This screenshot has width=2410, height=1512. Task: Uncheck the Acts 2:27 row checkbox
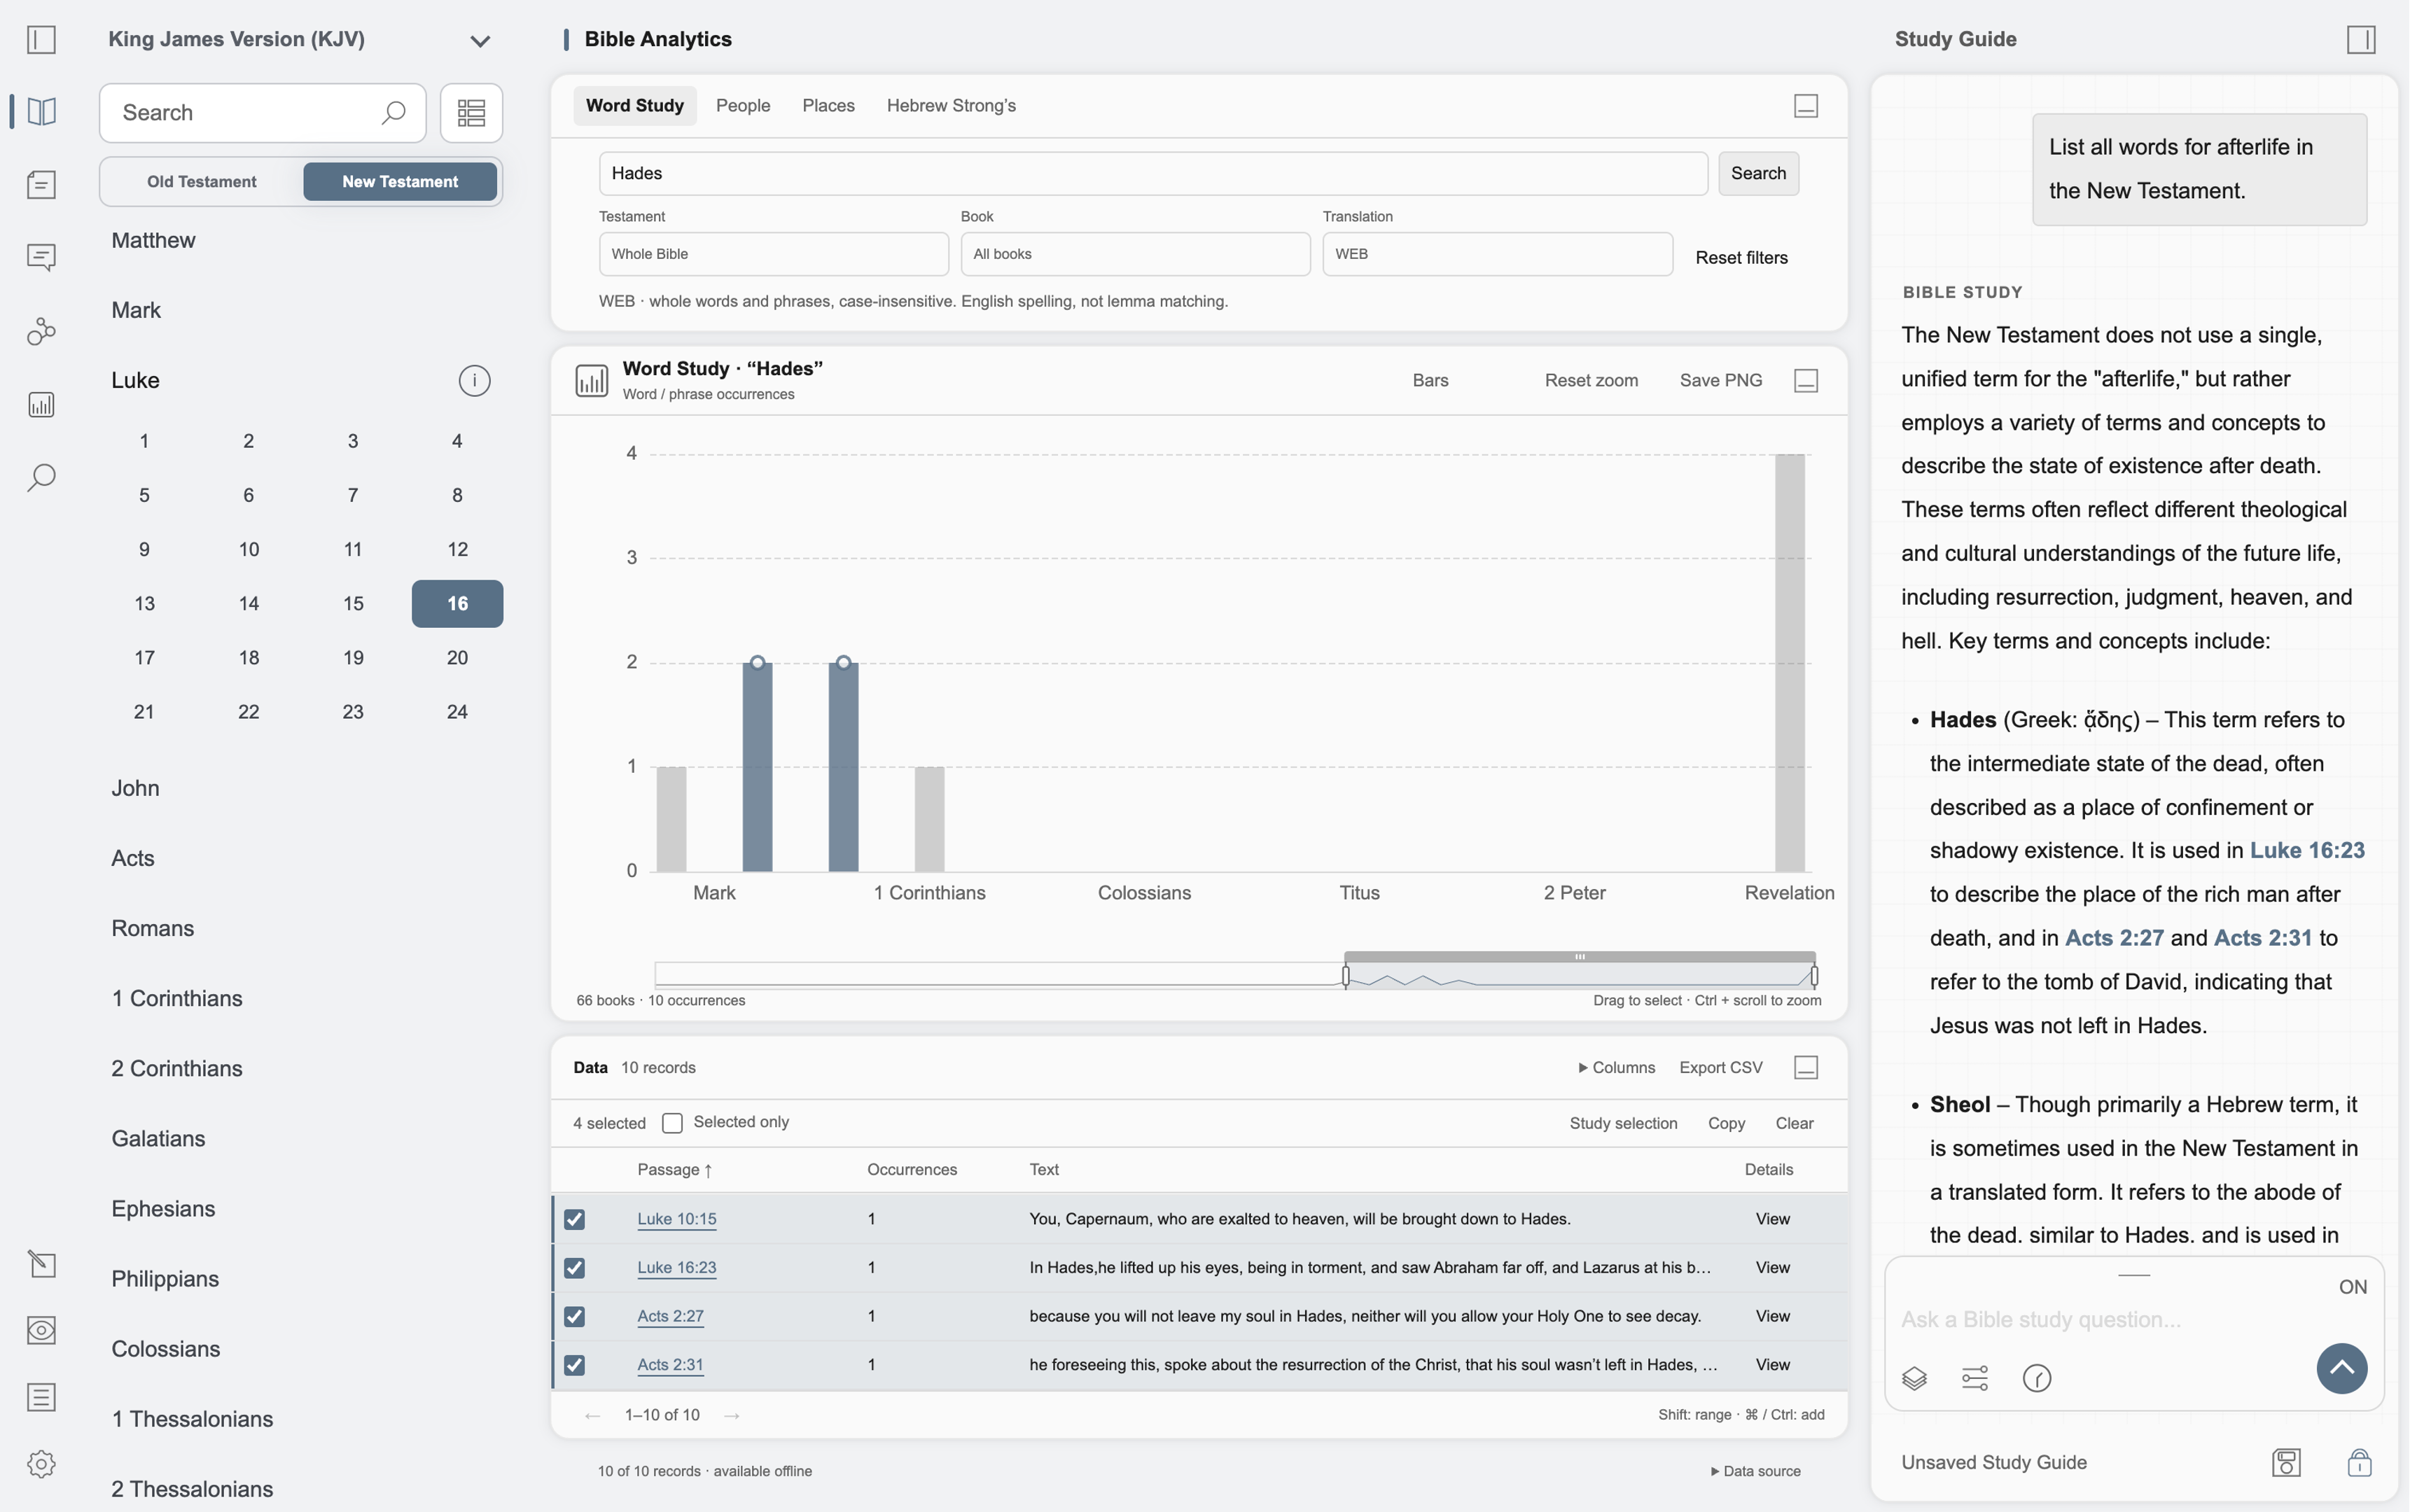click(574, 1316)
